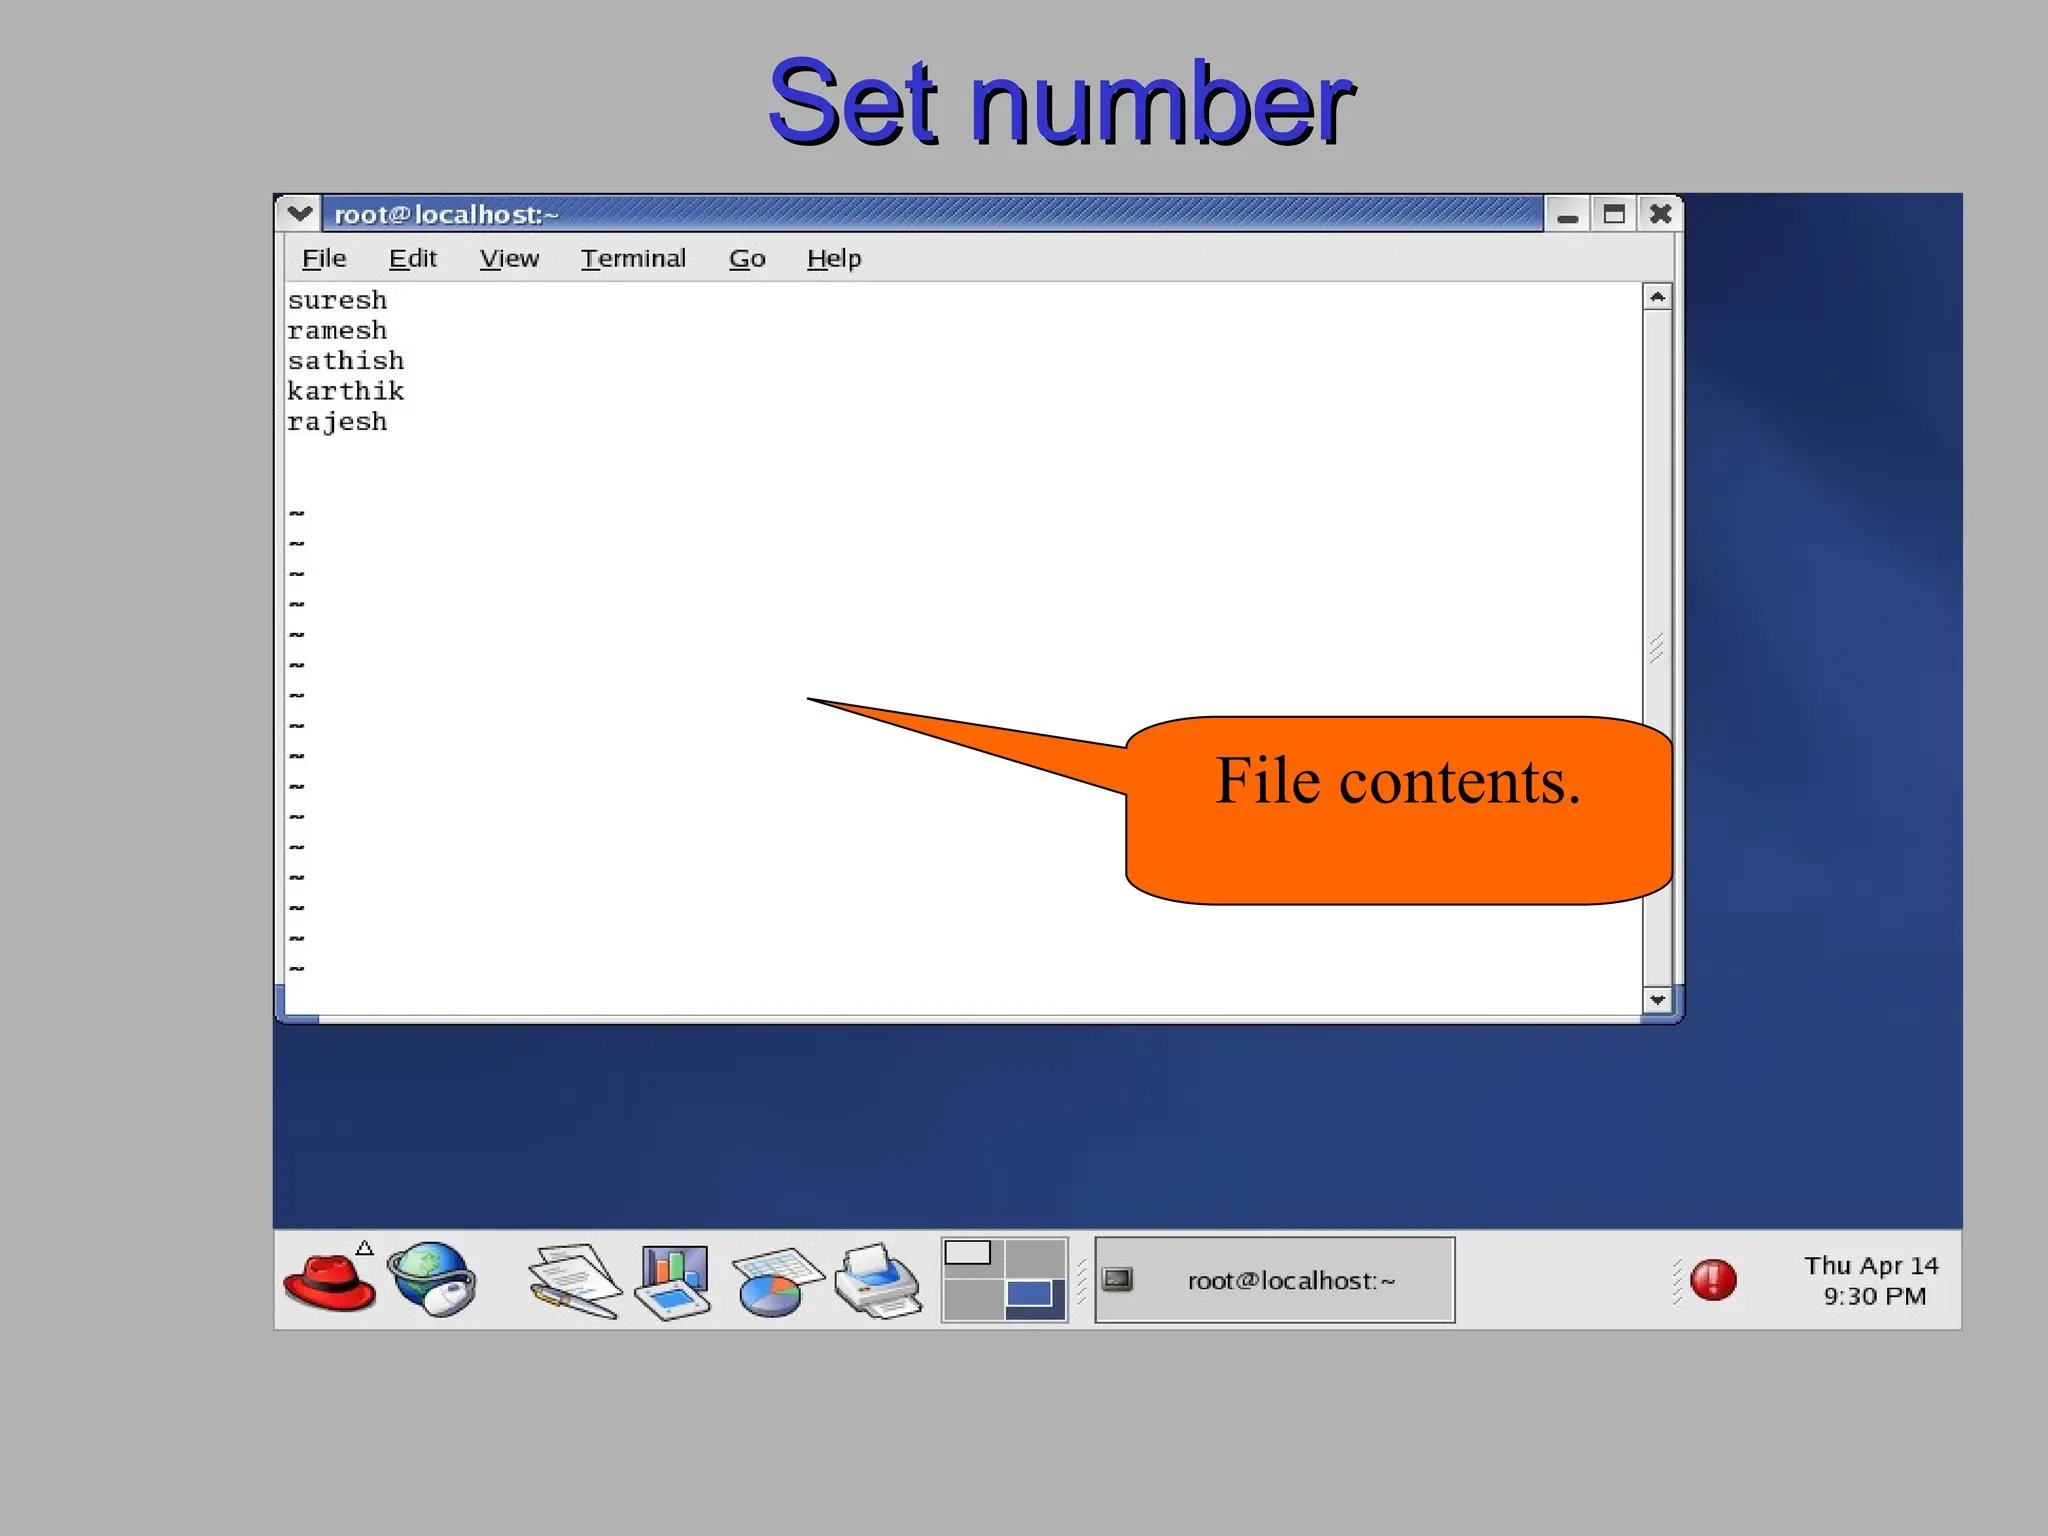Click the clock showing Thu Apr 14
The height and width of the screenshot is (1536, 2048).
1871,1281
